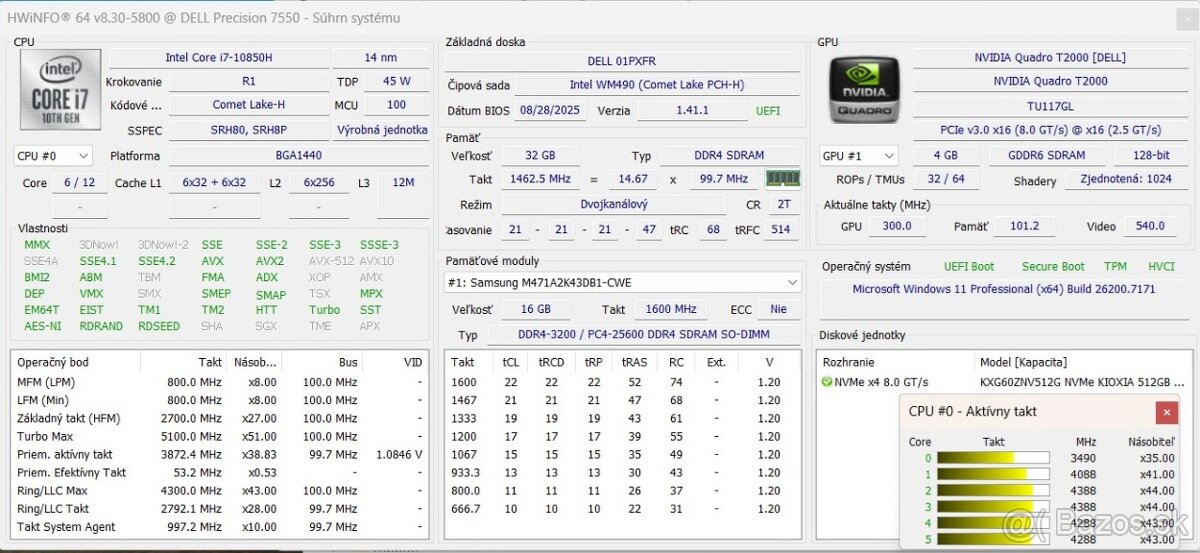The image size is (1200, 553).
Task: Click the Core 2 clock bar
Action: tap(993, 491)
